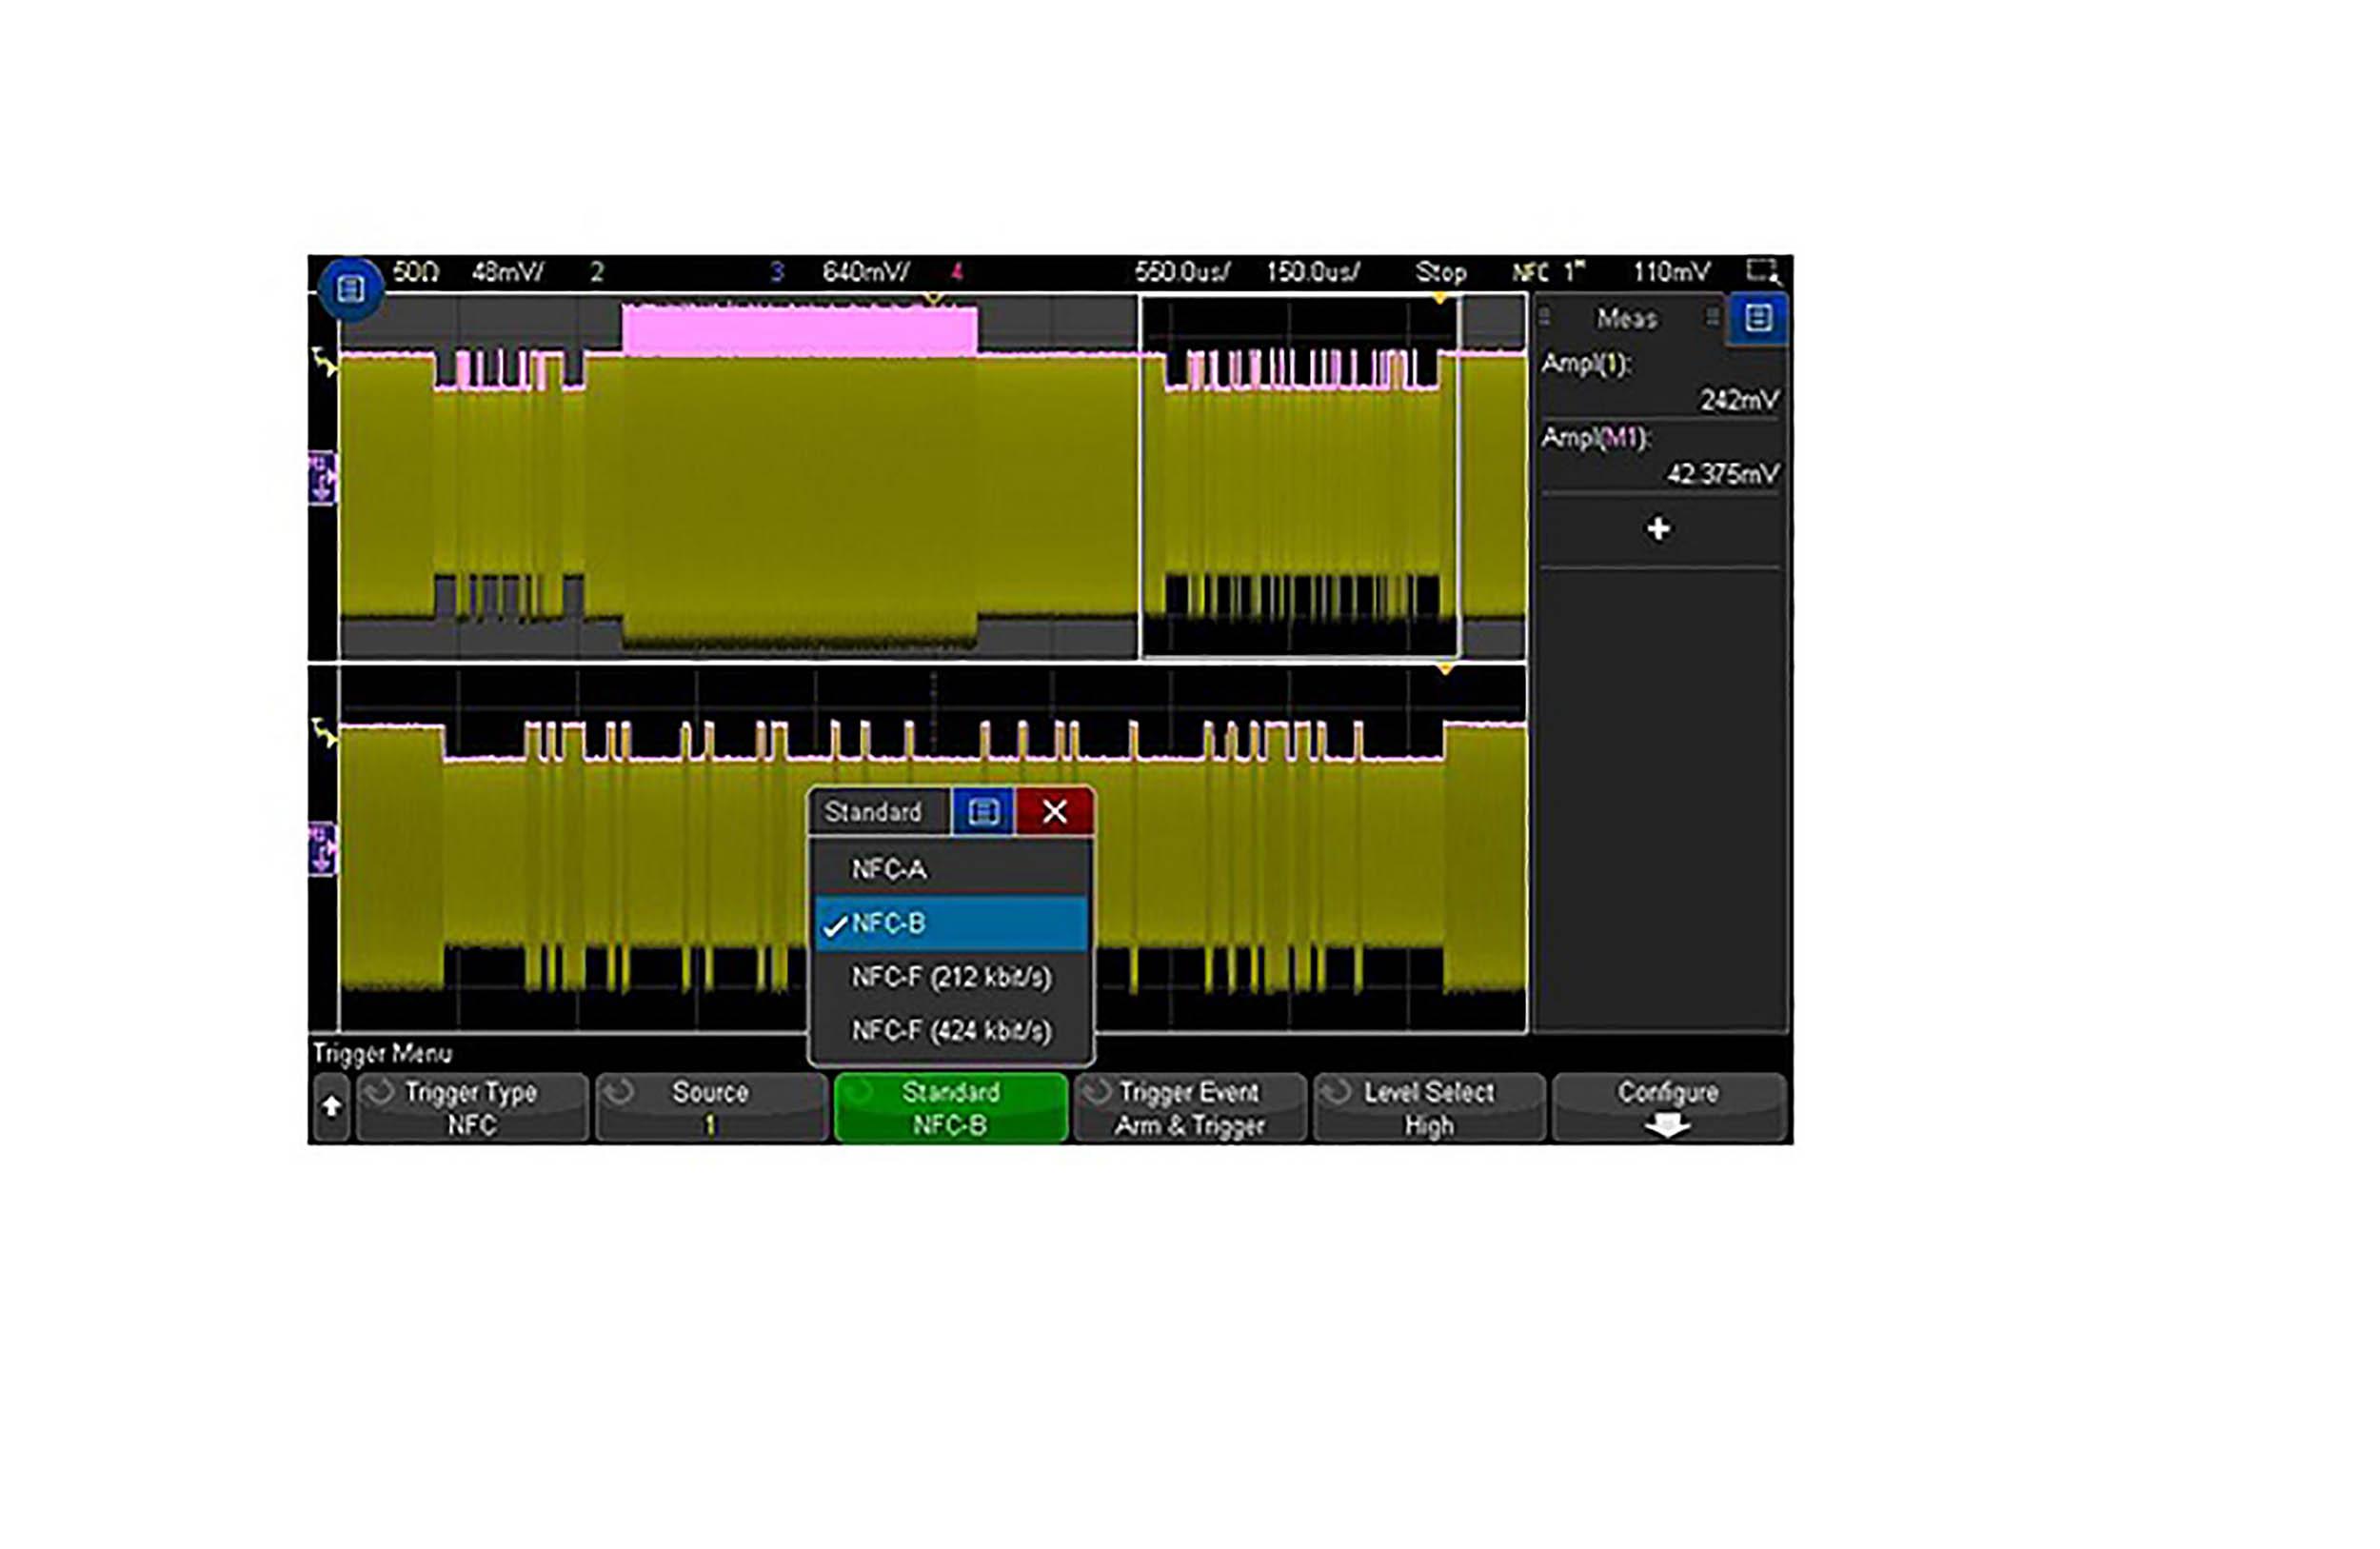This screenshot has height=1549, width=2380.
Task: Click the plus to add a measurement
Action: [1658, 529]
